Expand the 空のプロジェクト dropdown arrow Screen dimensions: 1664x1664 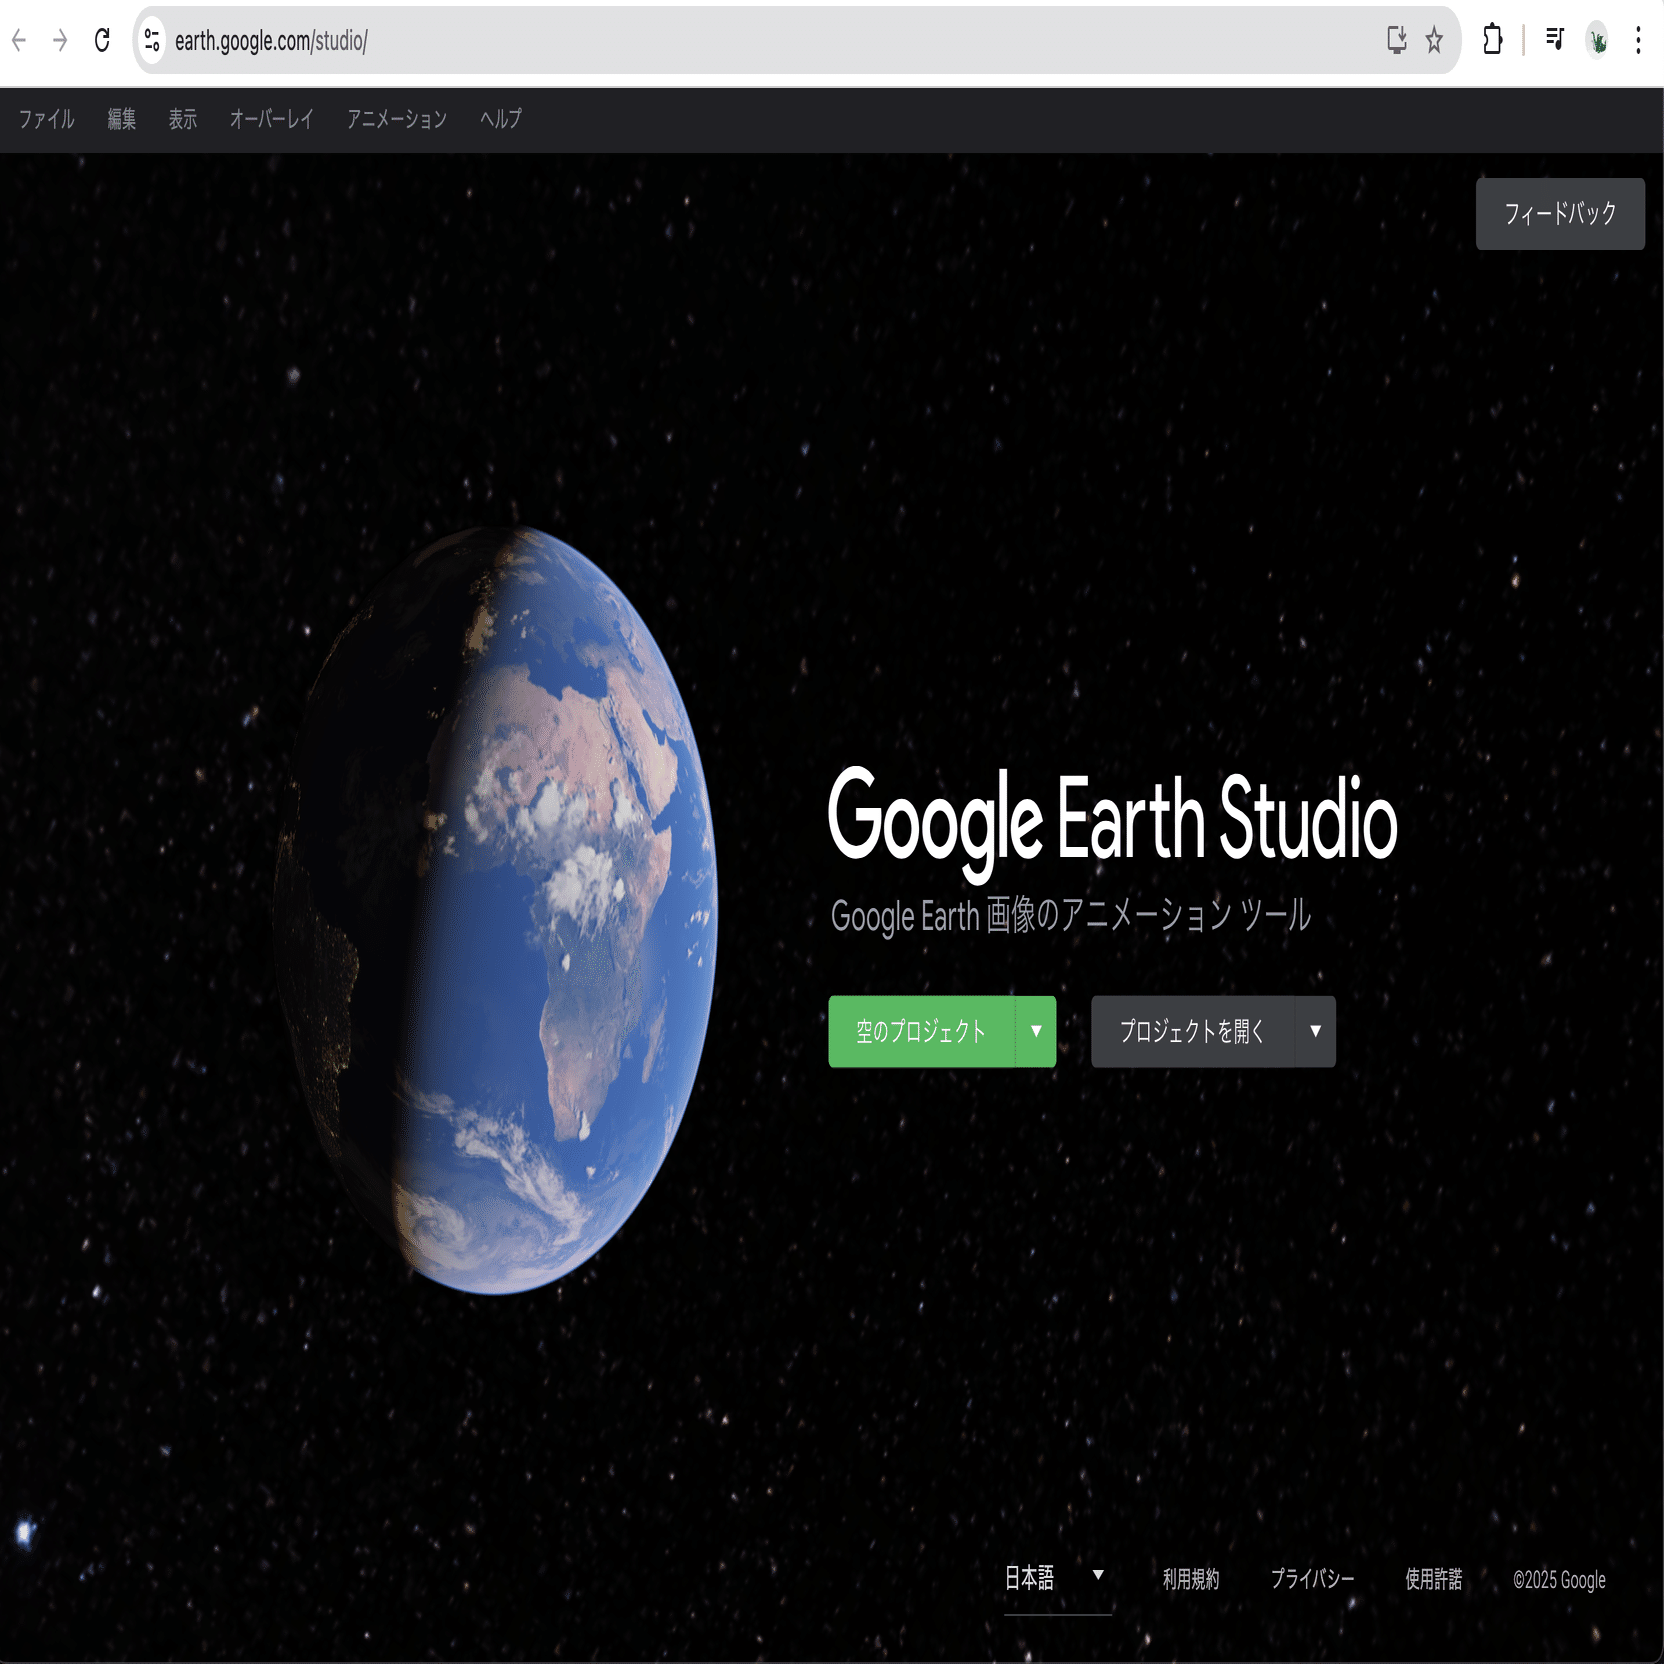(1036, 1031)
